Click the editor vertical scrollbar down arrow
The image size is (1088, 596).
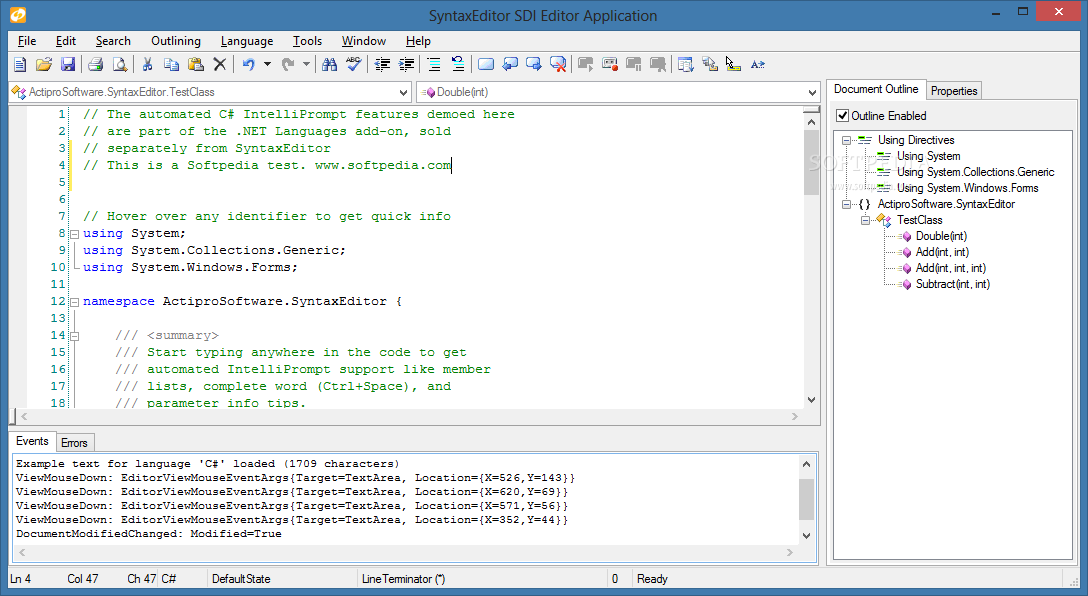(811, 400)
